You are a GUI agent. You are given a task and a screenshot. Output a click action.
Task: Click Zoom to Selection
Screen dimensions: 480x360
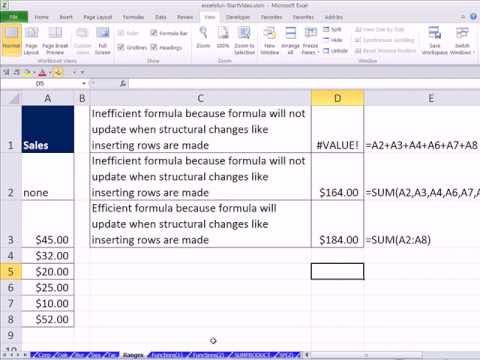coord(244,40)
